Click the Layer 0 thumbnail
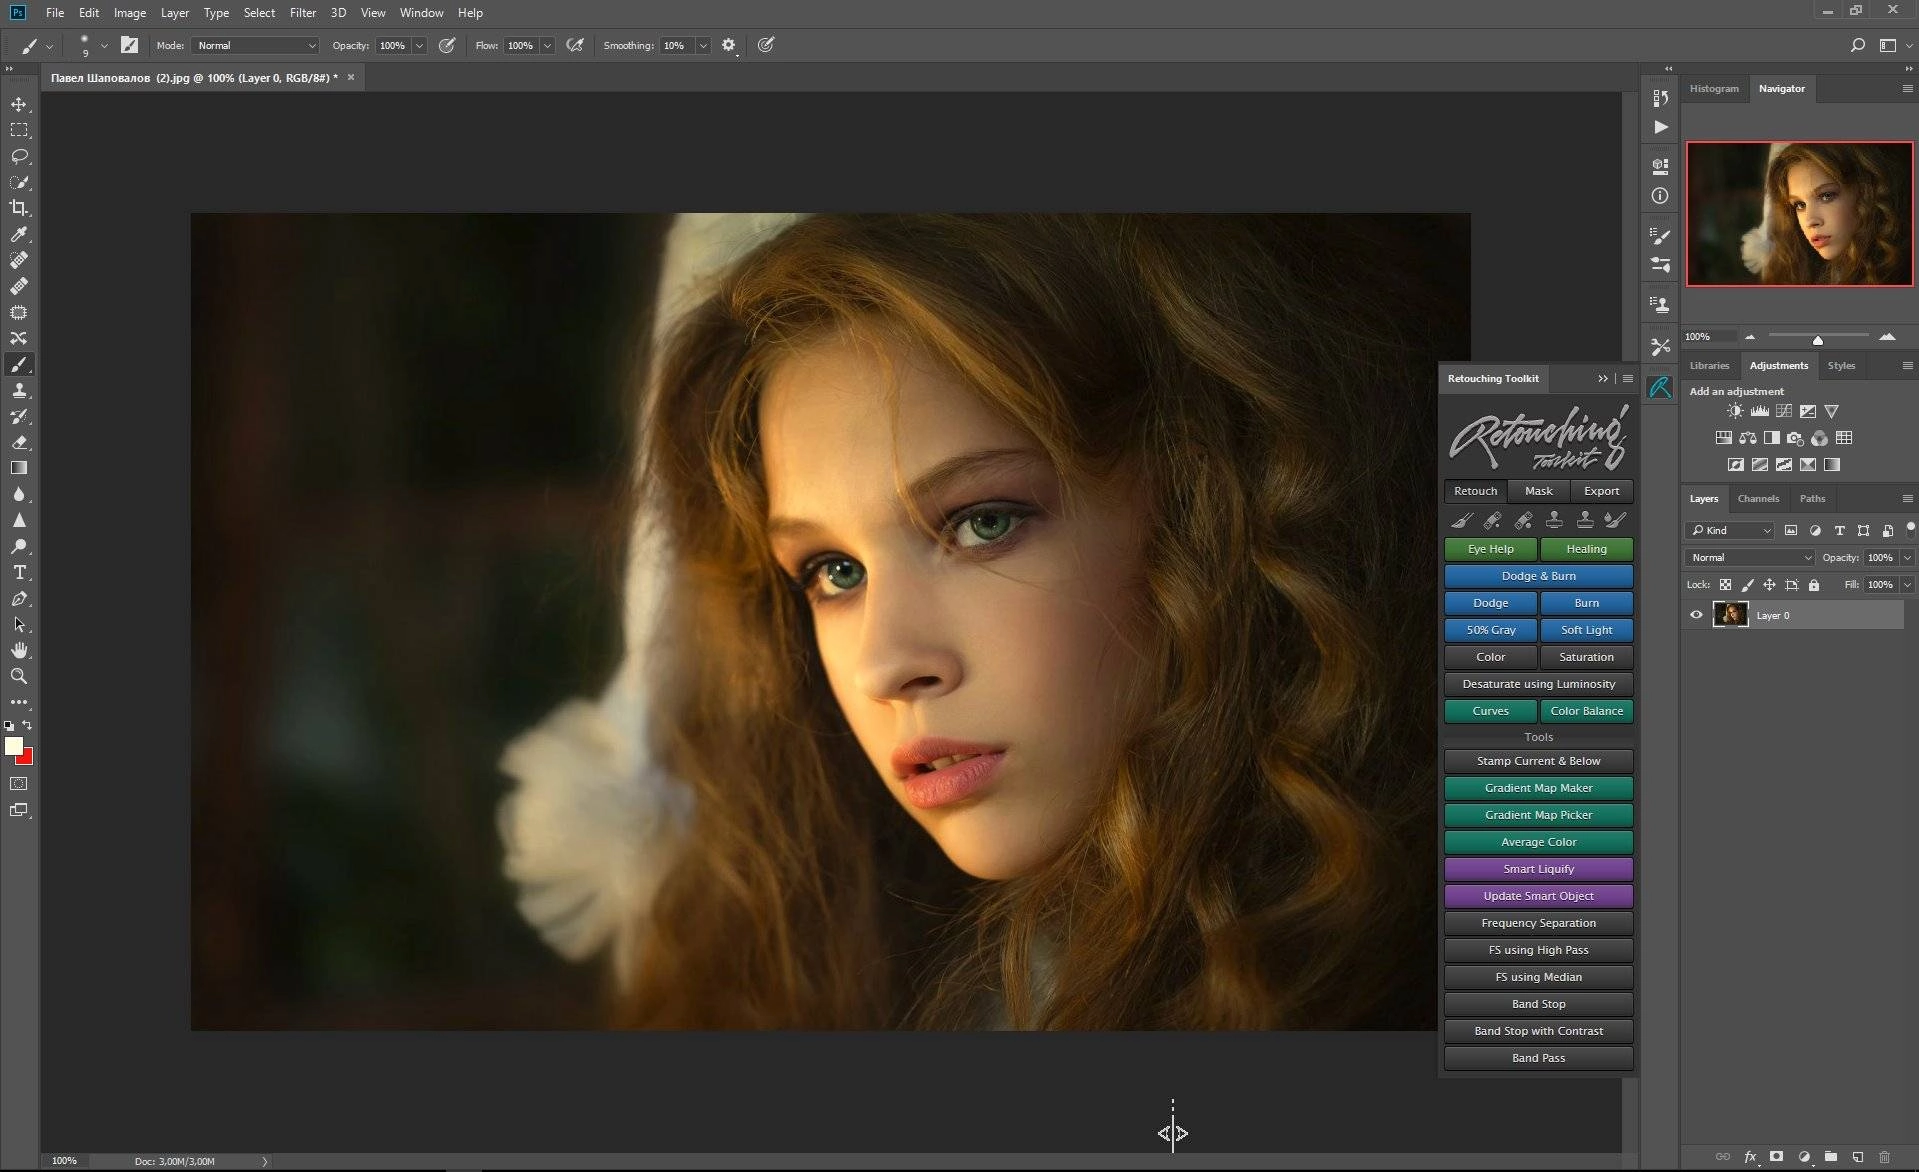 point(1730,615)
